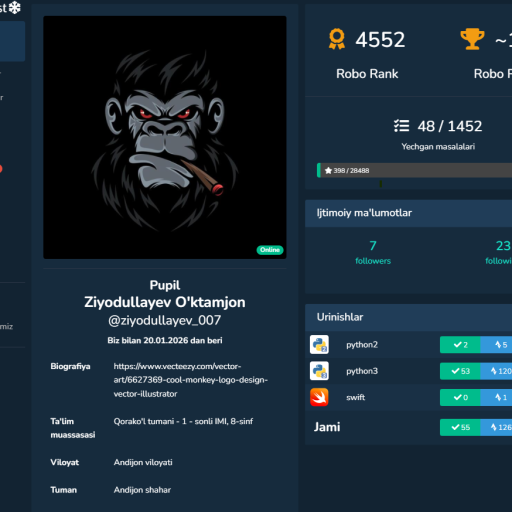Click the username @ziyodullayev_007

[165, 320]
